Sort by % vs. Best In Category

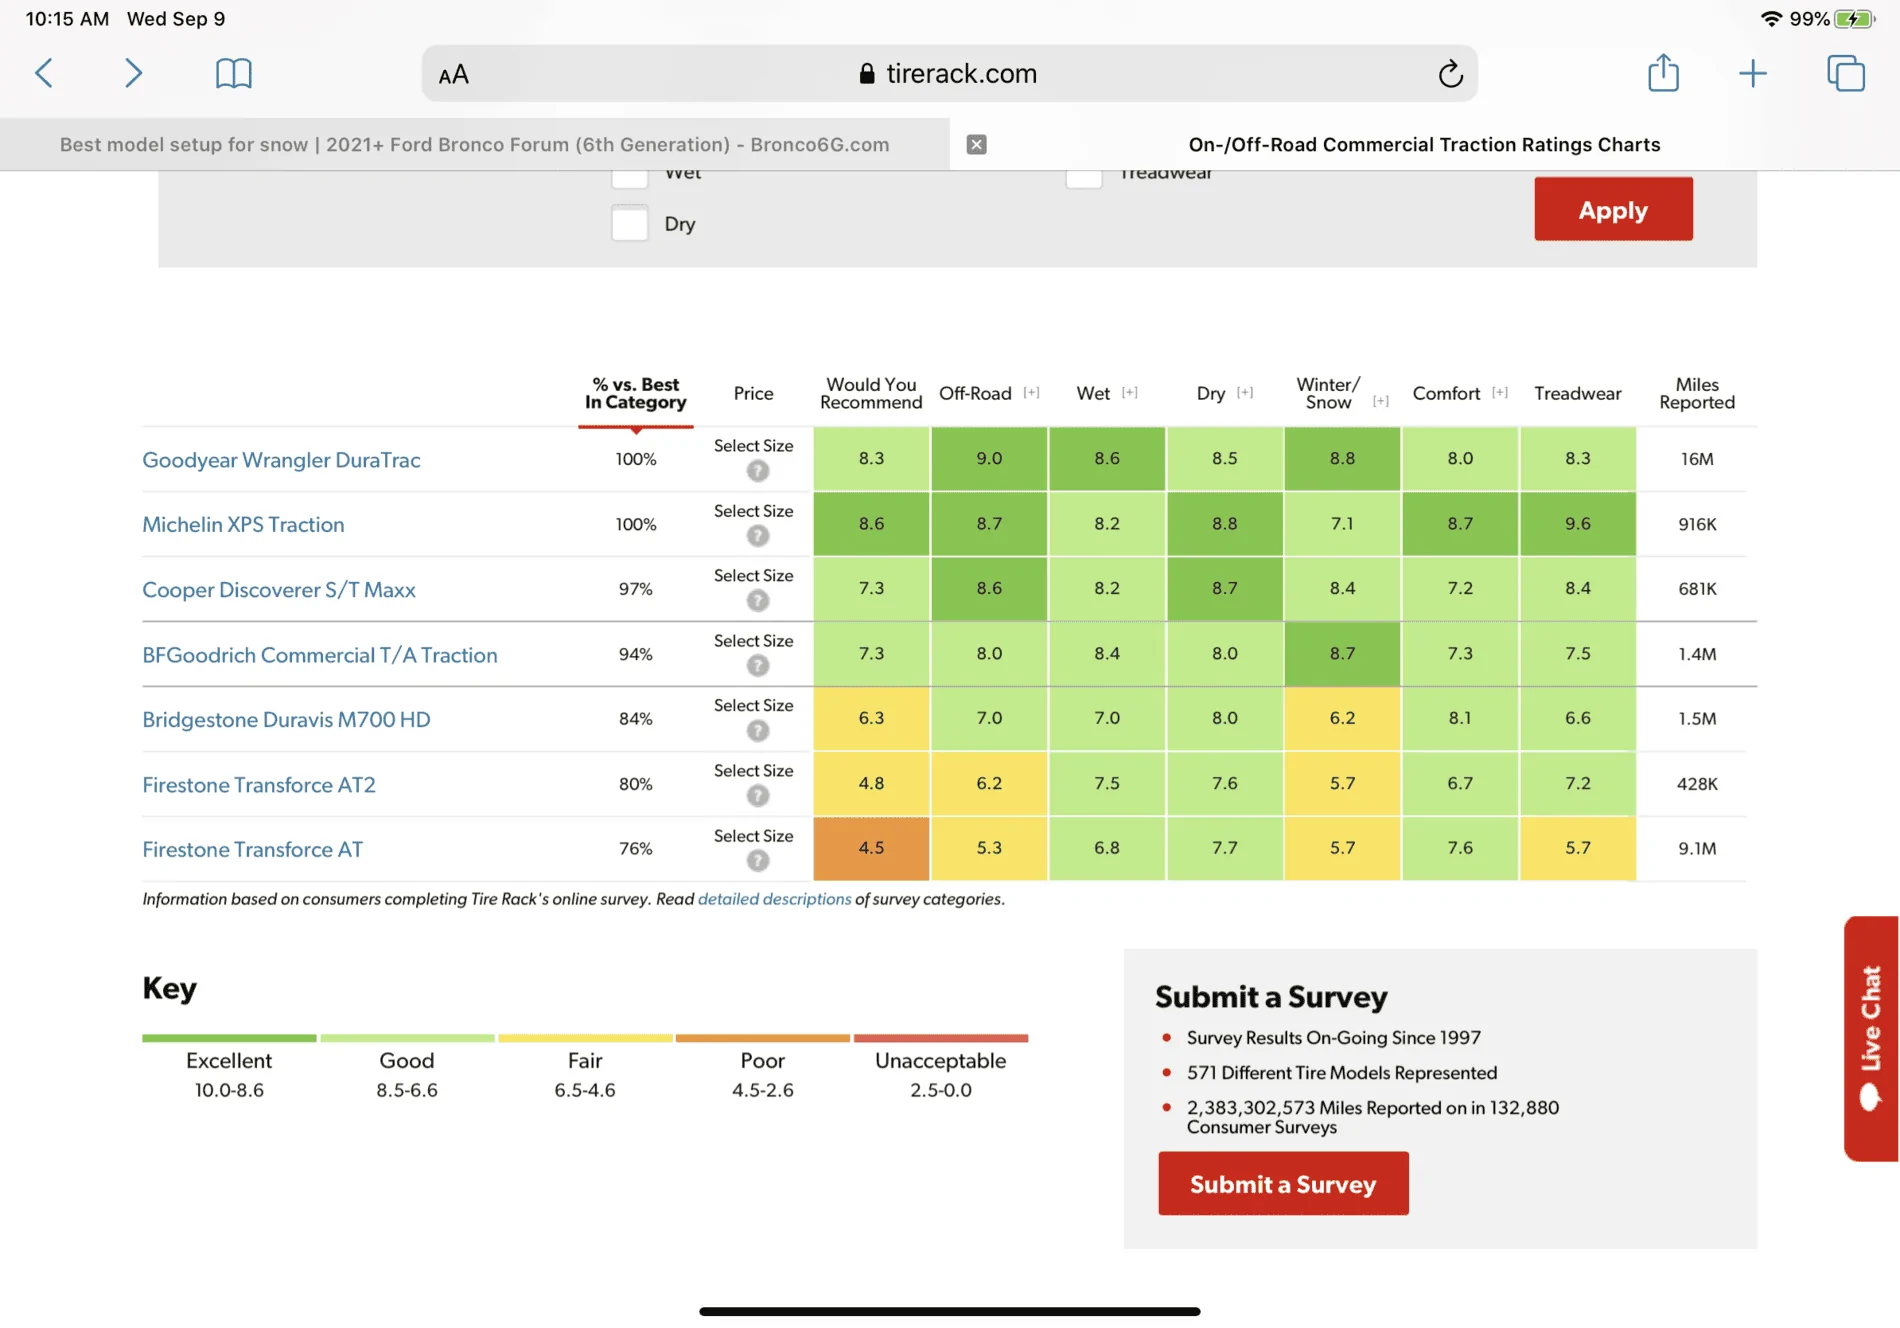pos(636,393)
